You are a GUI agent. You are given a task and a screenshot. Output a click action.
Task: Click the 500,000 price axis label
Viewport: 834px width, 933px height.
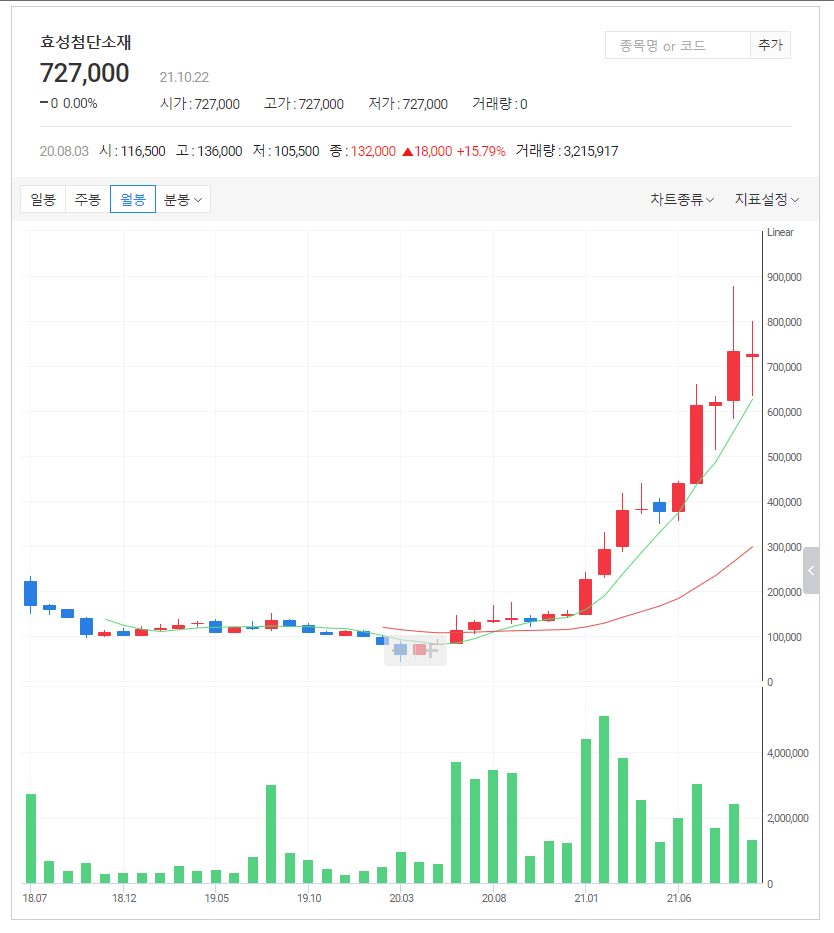tap(784, 457)
